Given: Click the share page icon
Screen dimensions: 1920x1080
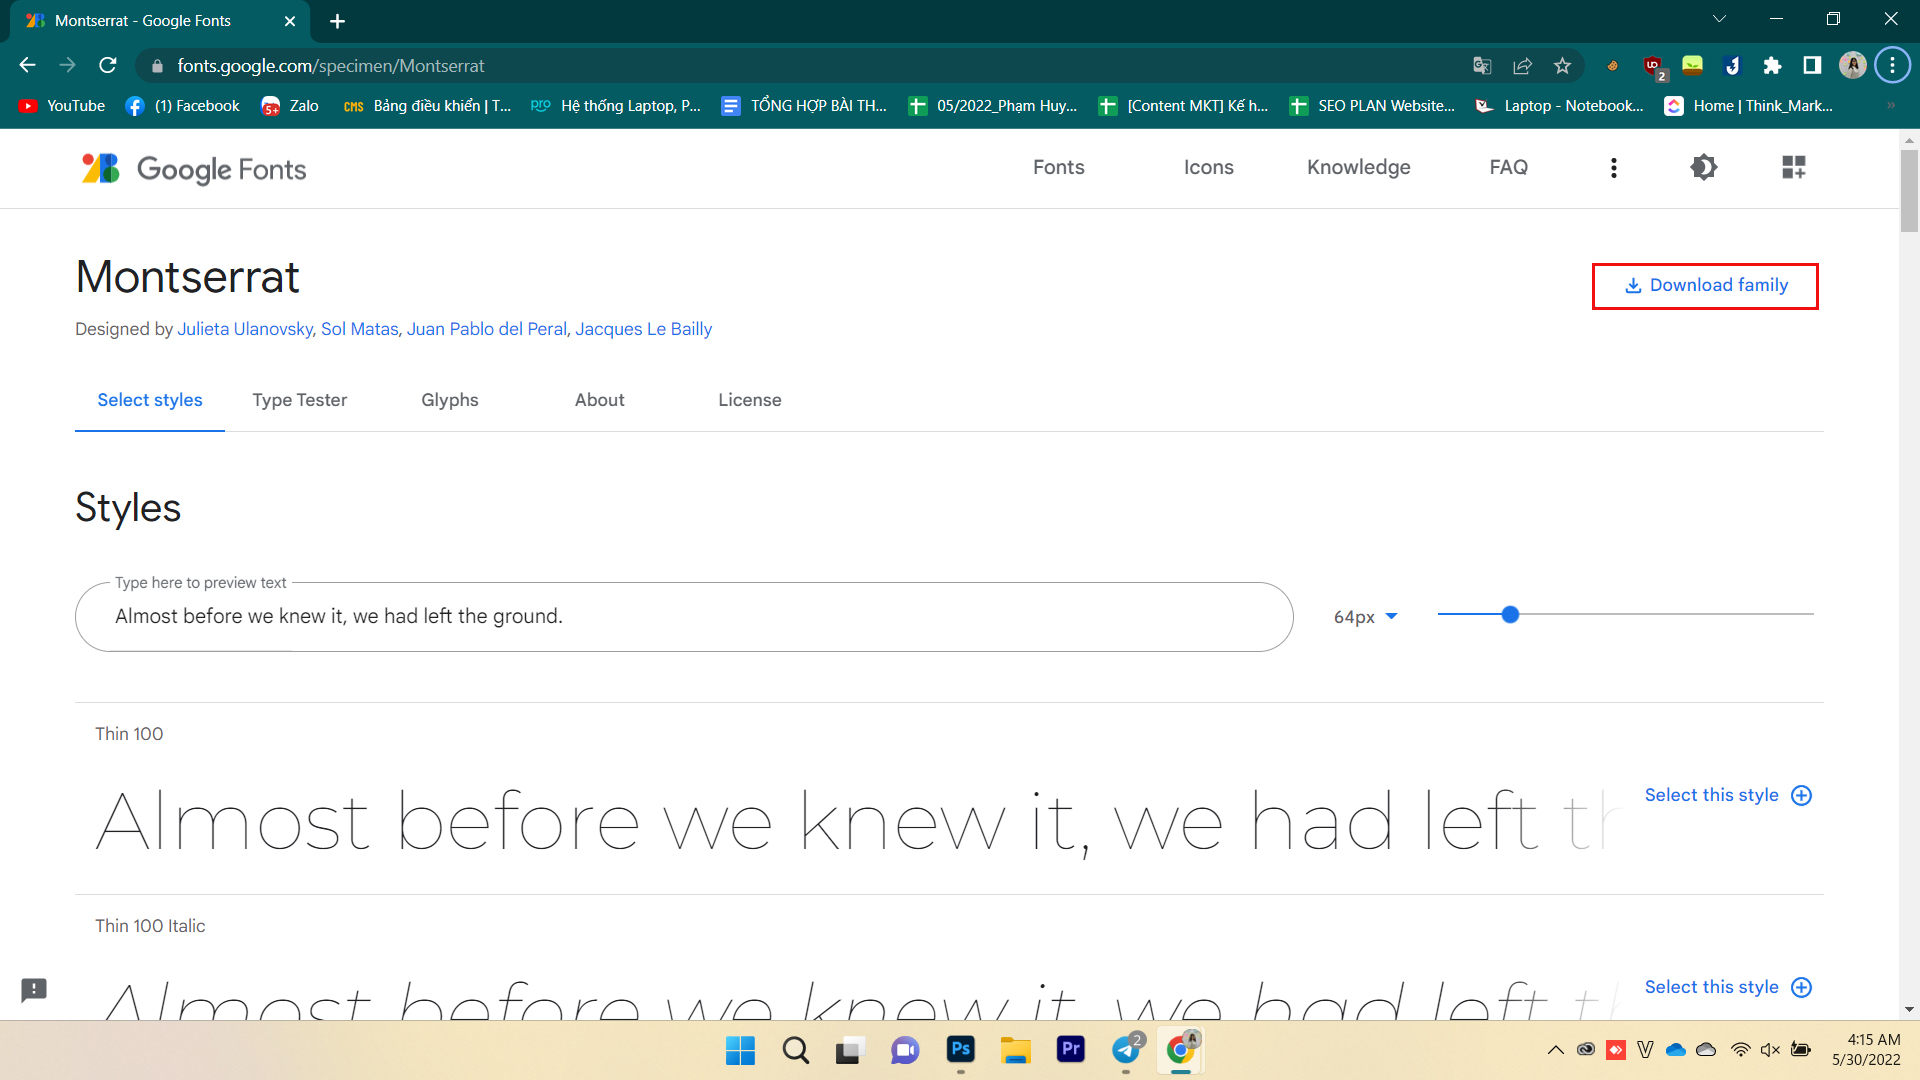Looking at the screenshot, I should point(1522,66).
